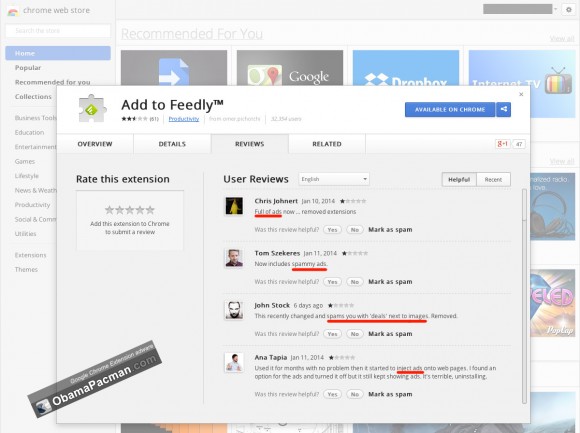Click the Google +1 button

pyautogui.click(x=503, y=144)
